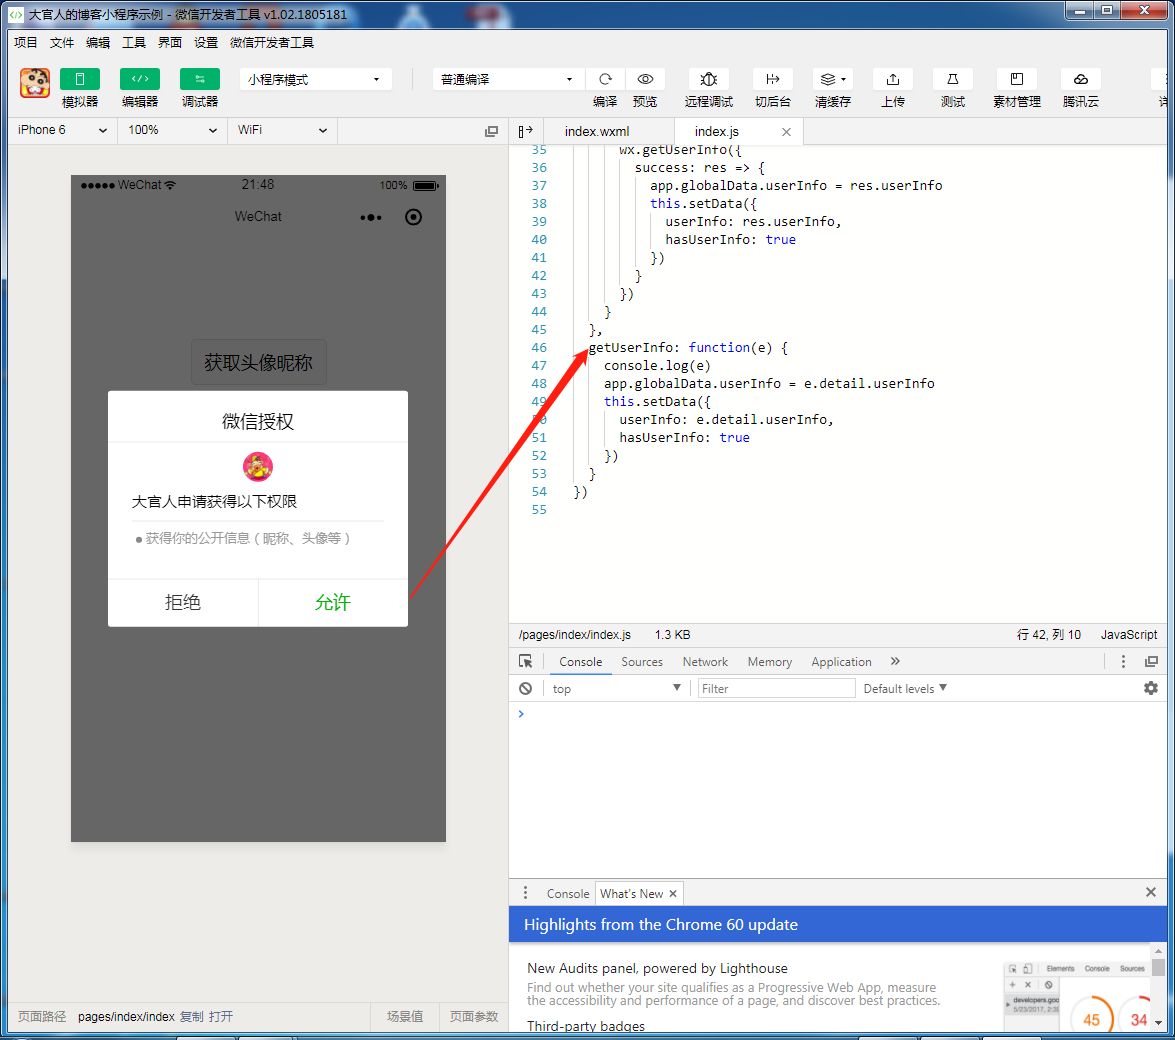Click the app avatar in authorization dialog

258,467
